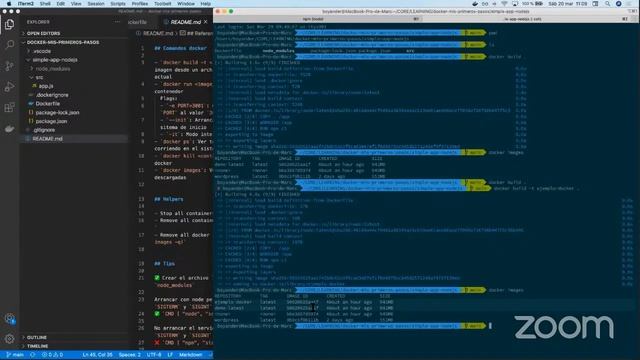
Task: Collapse the DOCKER-MIS-PRIMEROS-PASOS root folder
Action: 62,42
